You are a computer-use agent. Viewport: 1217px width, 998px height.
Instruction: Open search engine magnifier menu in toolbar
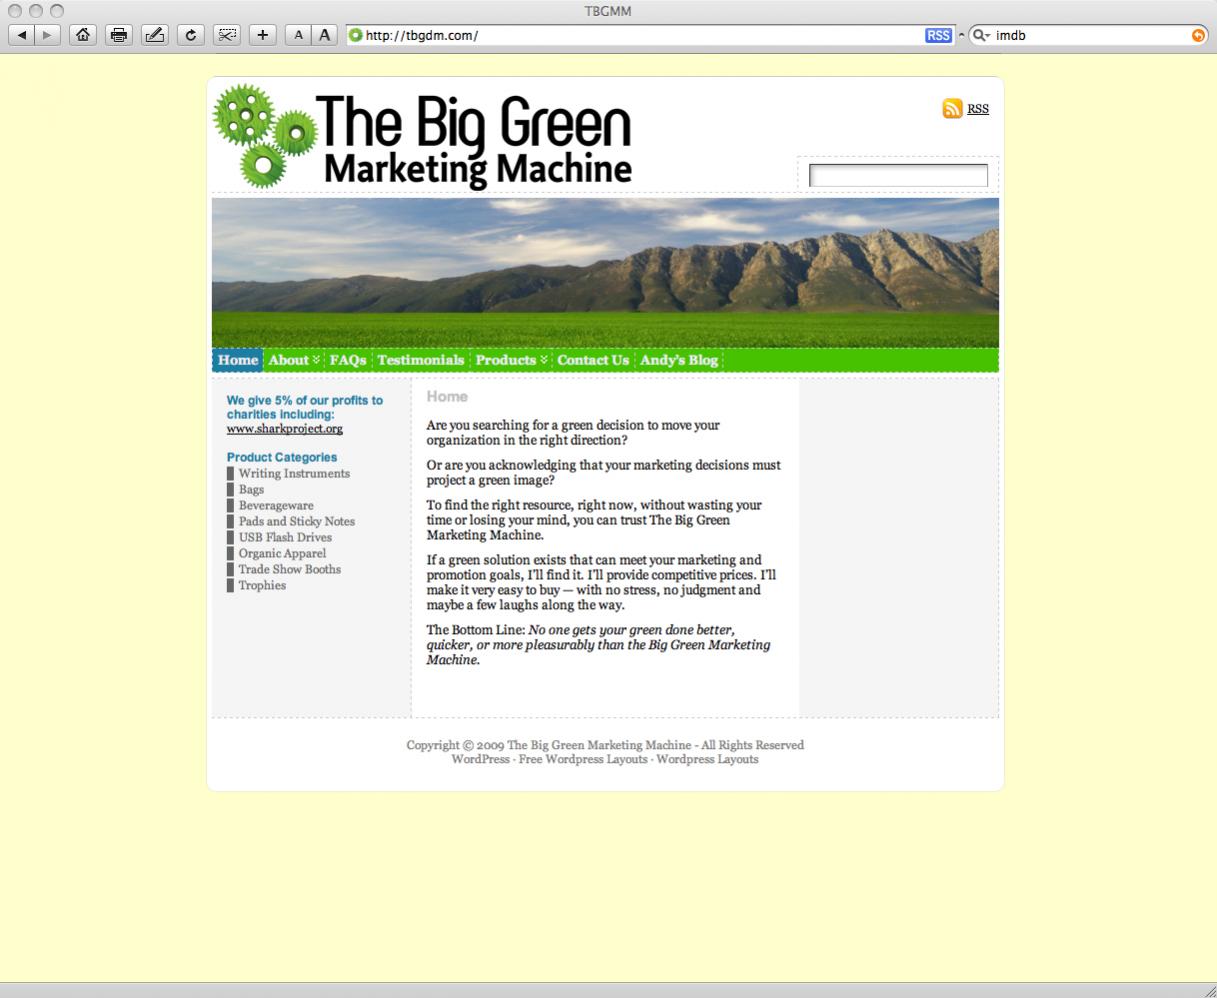(x=981, y=35)
